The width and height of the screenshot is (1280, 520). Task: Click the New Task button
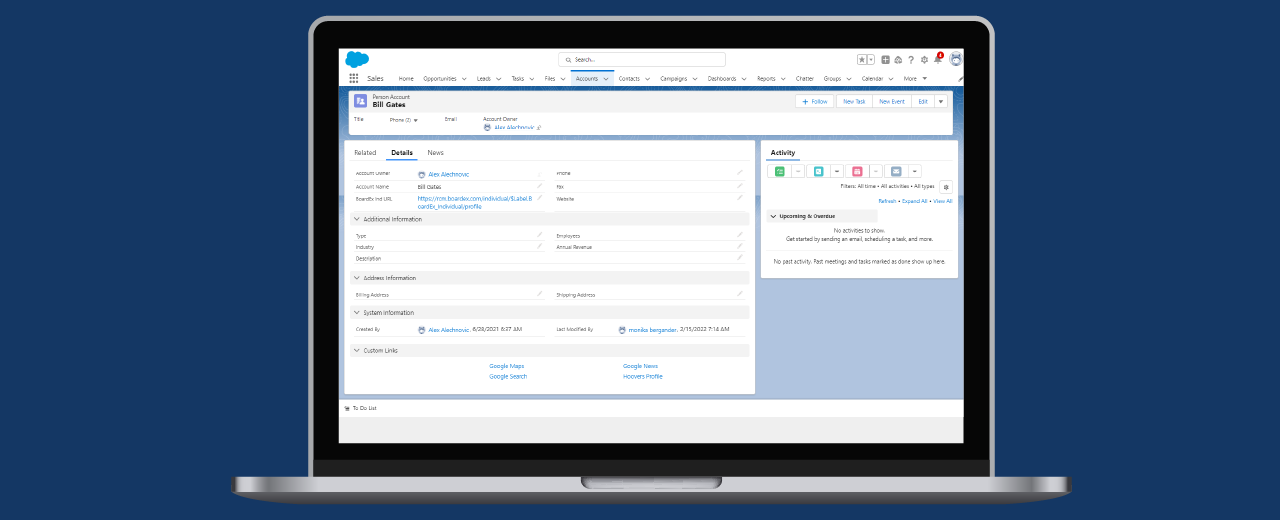[854, 101]
